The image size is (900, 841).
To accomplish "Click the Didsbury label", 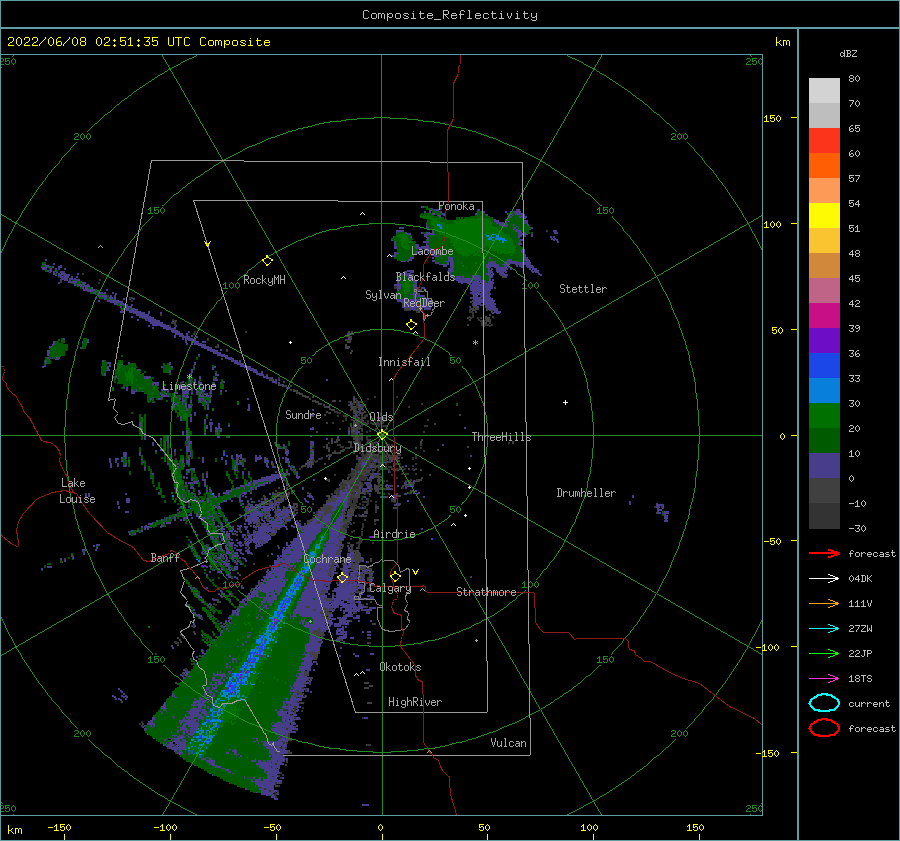I will pos(377,448).
